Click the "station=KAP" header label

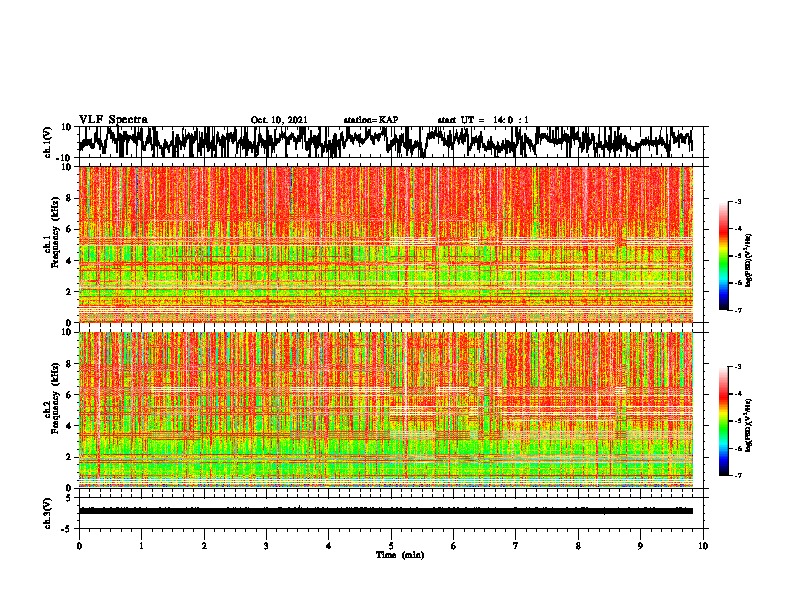(x=371, y=120)
